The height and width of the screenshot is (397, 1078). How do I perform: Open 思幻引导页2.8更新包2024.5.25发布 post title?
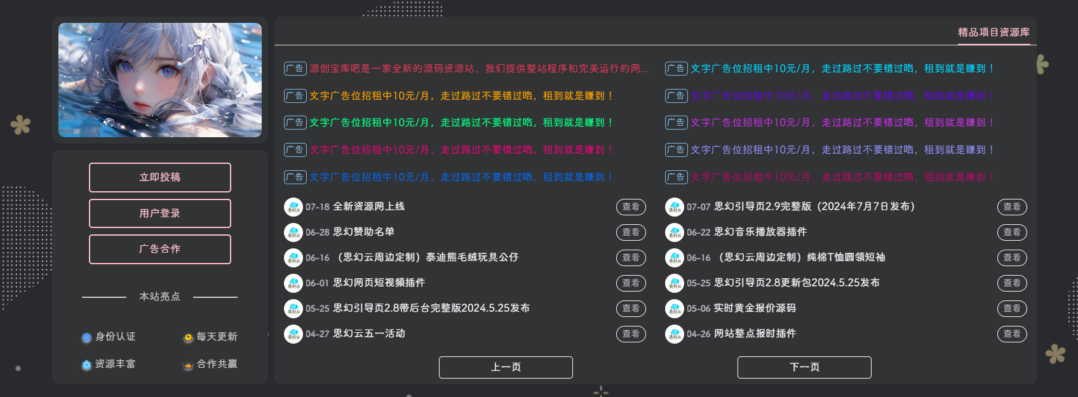797,283
